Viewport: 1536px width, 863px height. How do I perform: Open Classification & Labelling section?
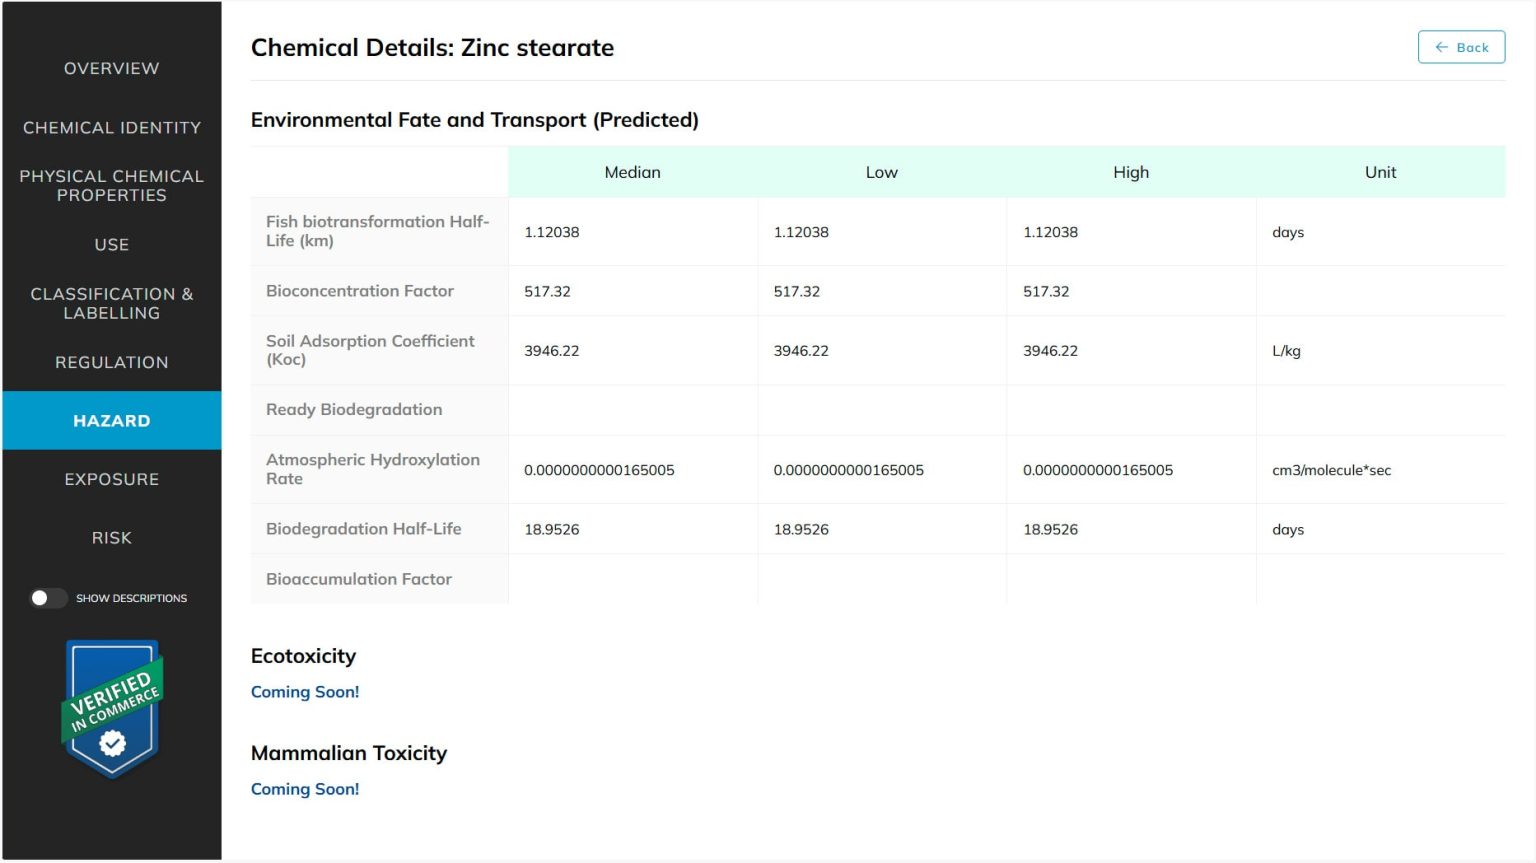[111, 303]
